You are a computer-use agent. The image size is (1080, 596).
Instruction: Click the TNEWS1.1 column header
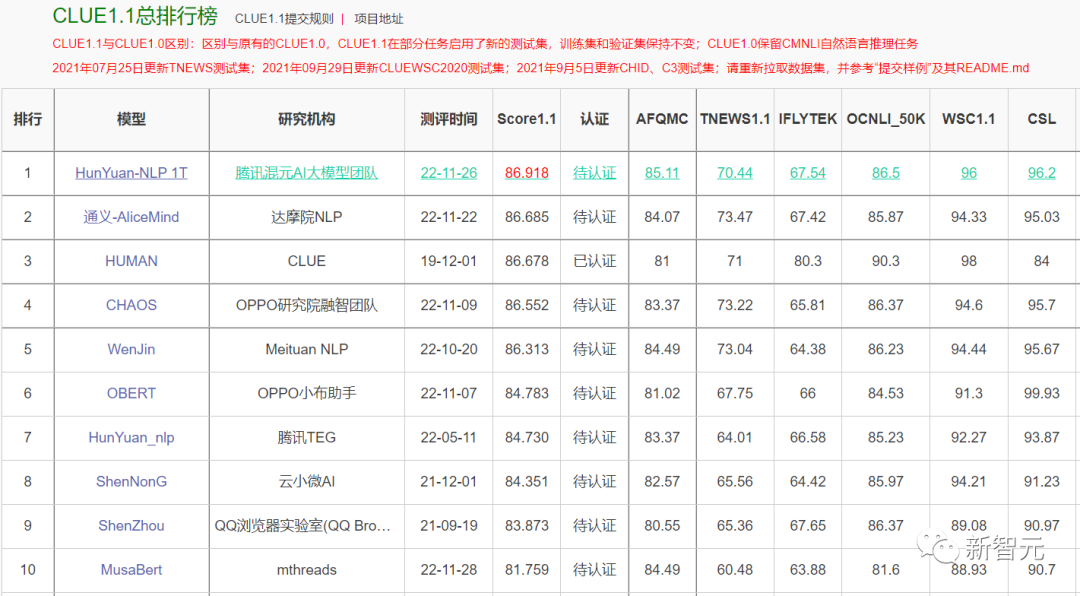tap(734, 119)
